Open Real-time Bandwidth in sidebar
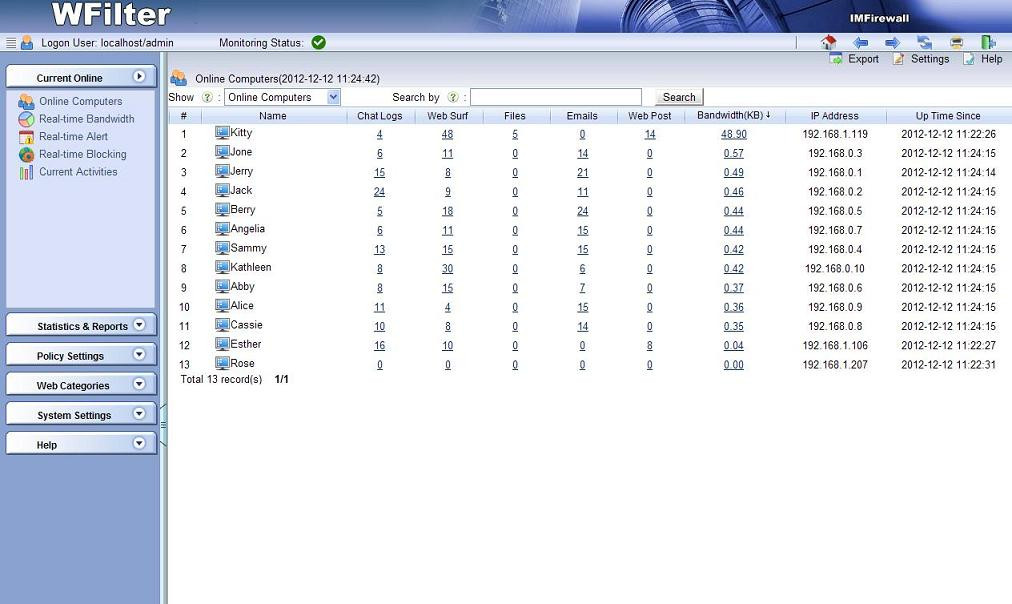The image size is (1012, 604). coord(86,119)
